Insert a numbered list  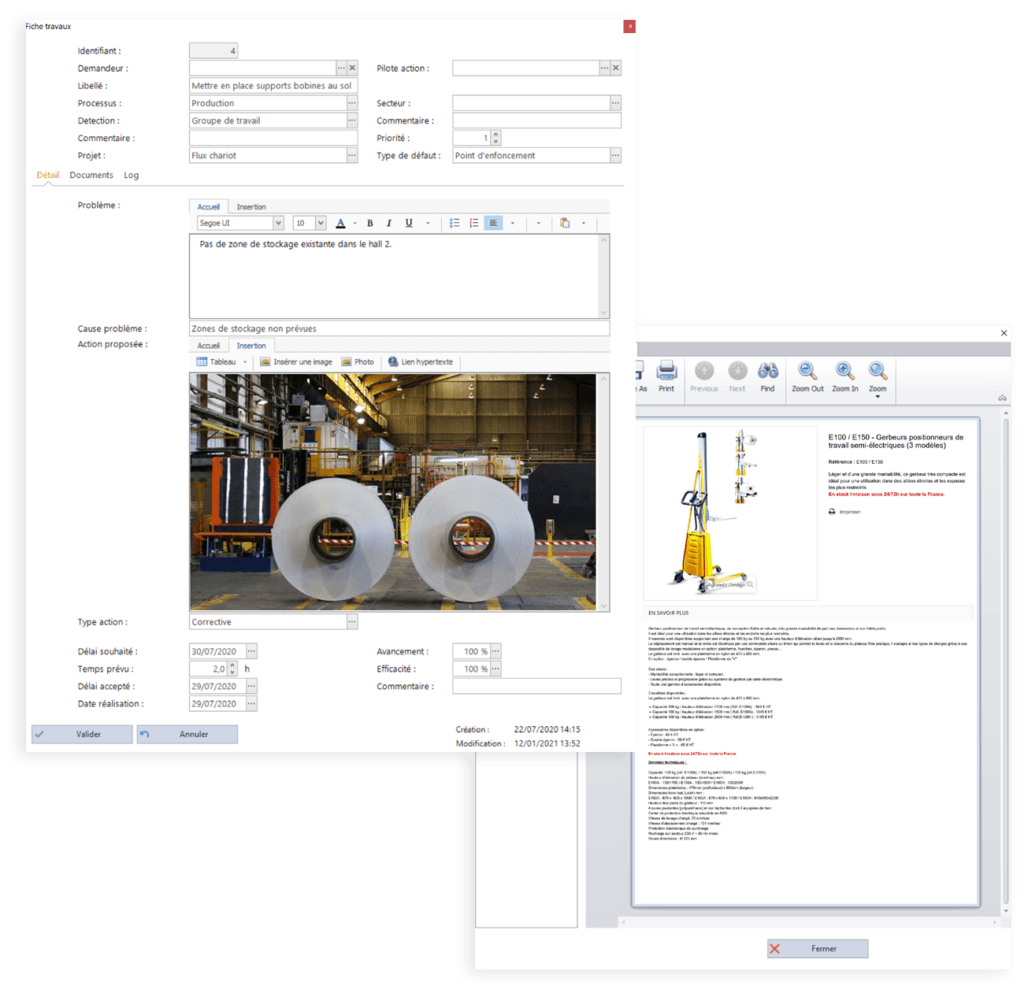point(474,223)
